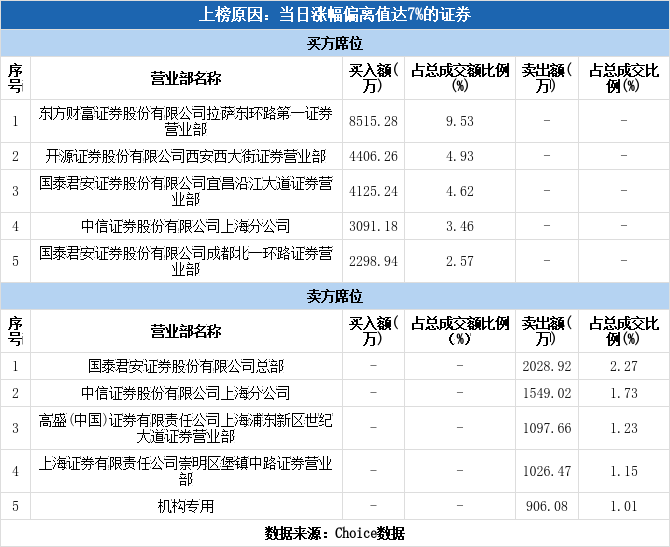Select sell amount 2028.92
This screenshot has width=670, height=547.
click(547, 367)
